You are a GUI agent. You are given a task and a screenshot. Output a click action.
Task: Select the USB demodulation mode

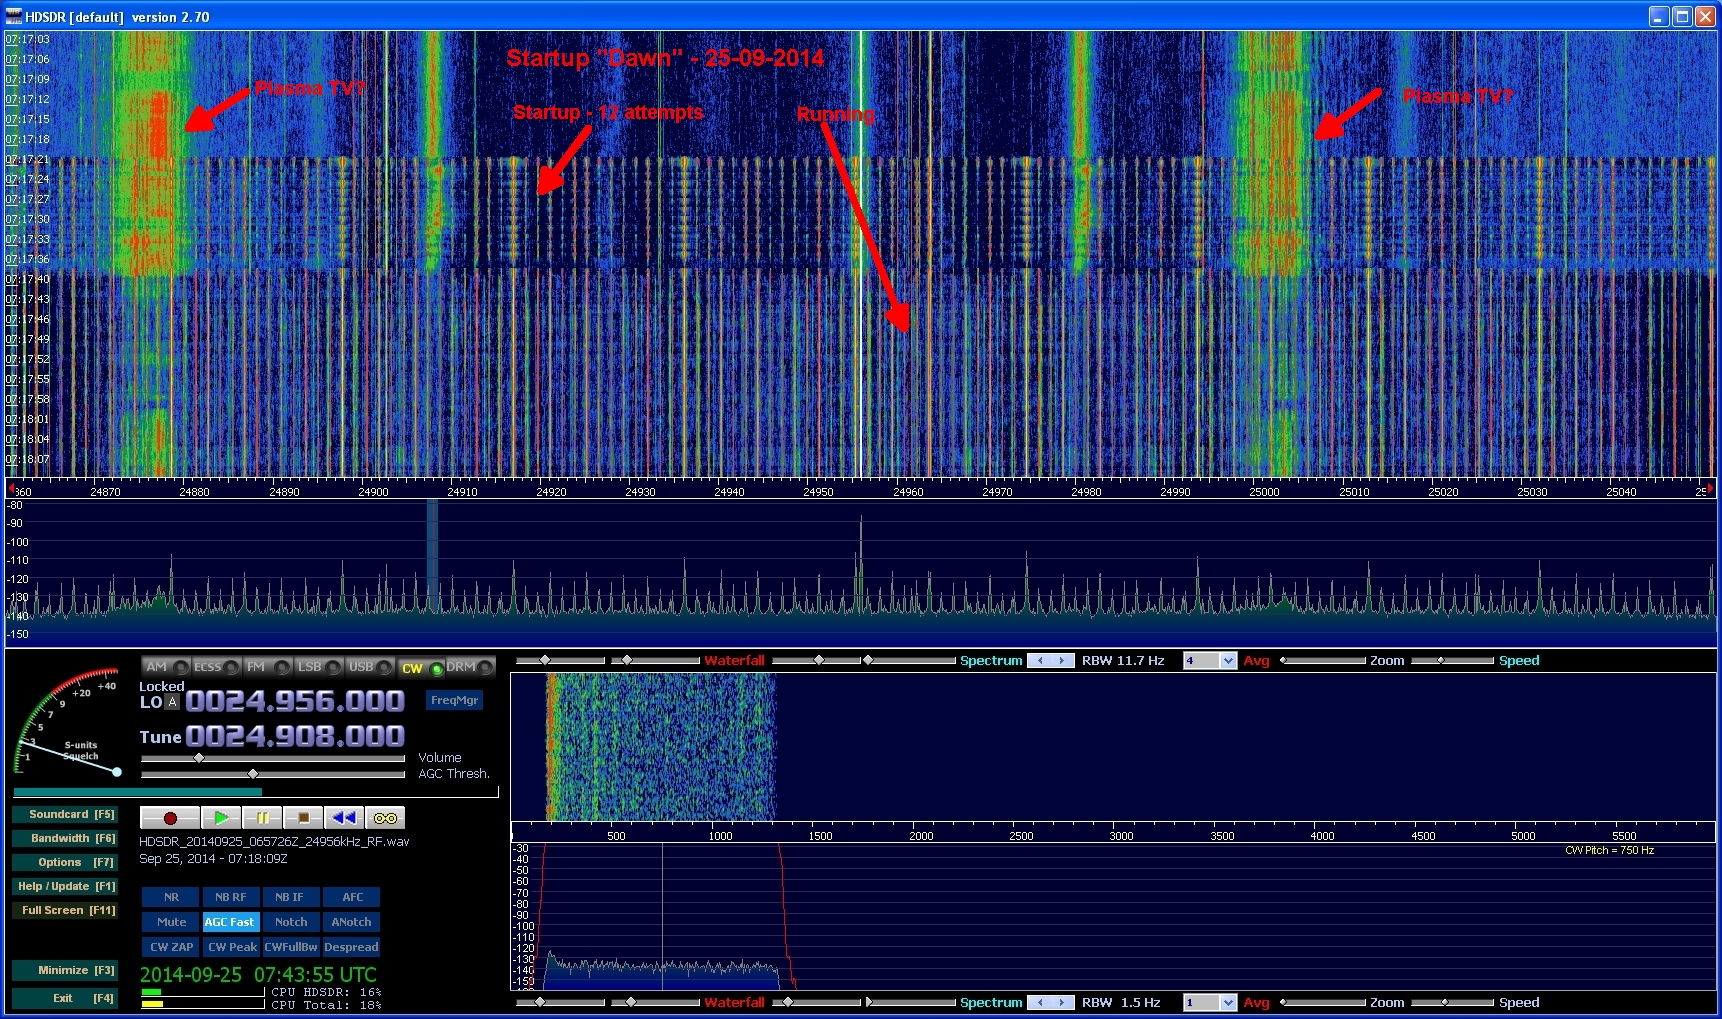[370, 667]
